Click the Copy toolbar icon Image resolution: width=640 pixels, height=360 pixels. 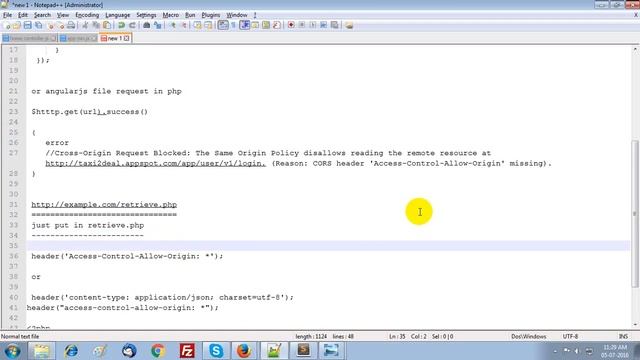(x=96, y=25)
